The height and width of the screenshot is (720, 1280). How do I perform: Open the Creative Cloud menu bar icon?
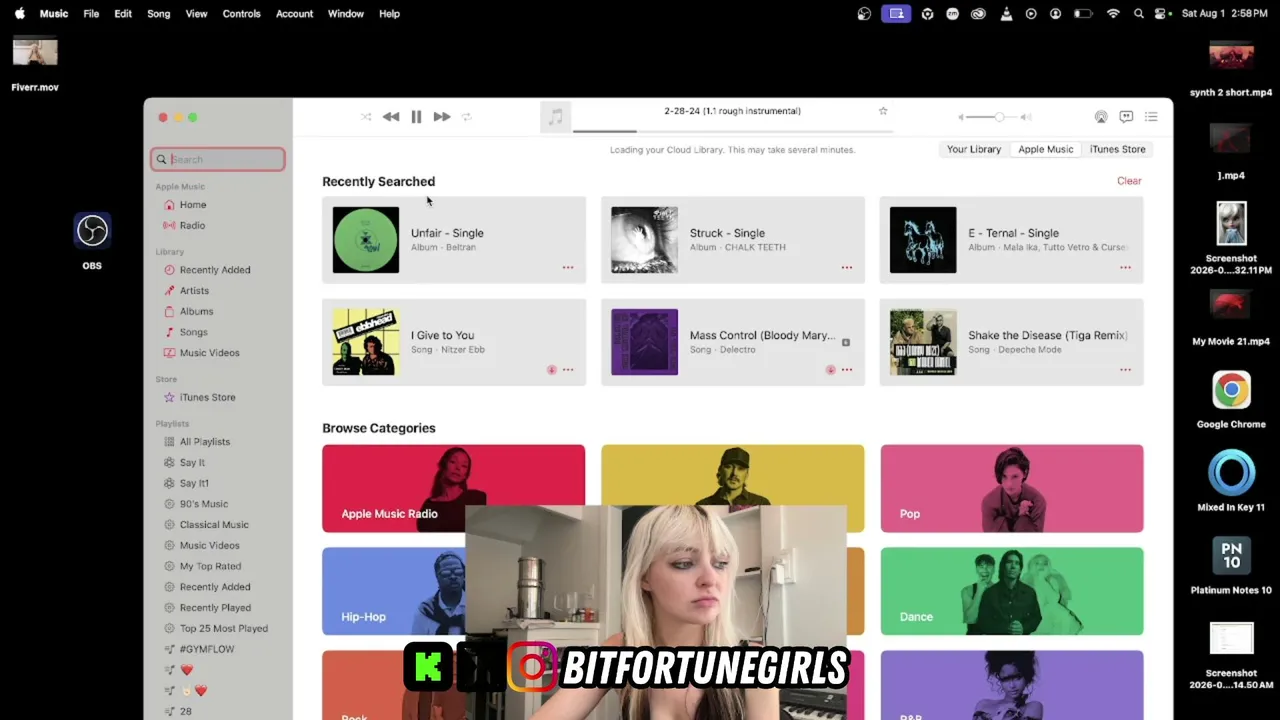[x=978, y=14]
